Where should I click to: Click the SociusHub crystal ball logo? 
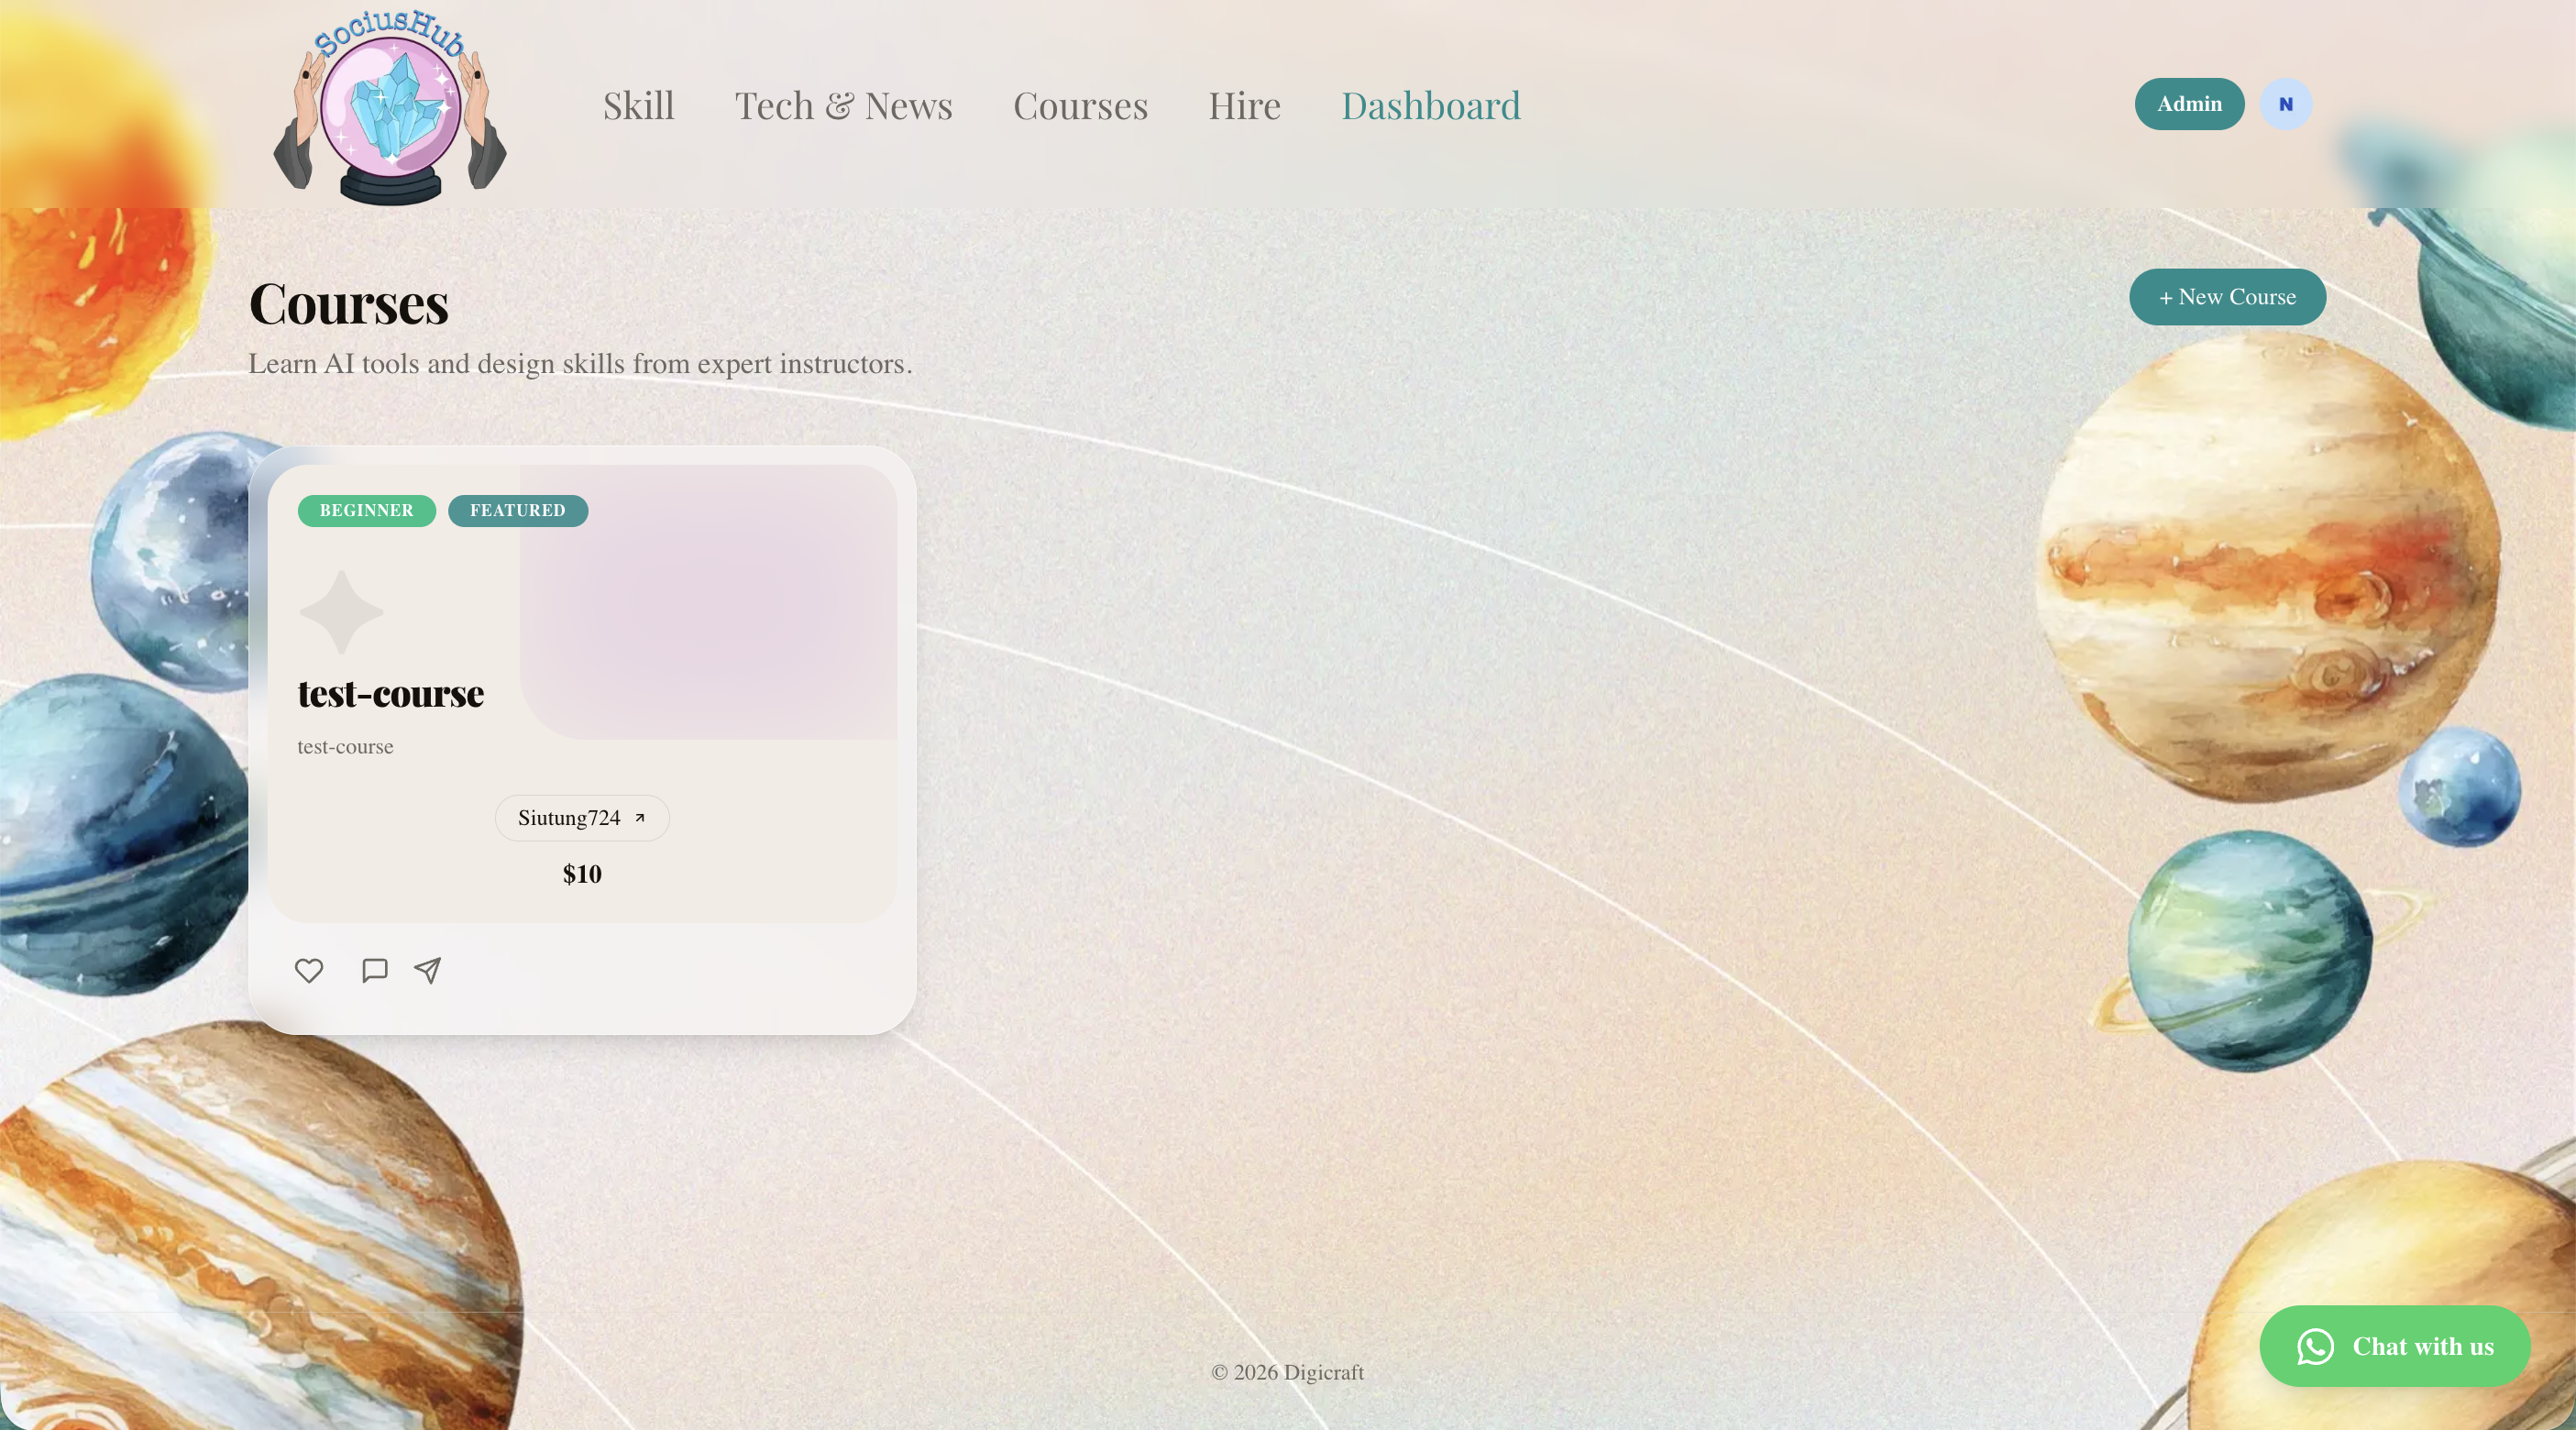390,107
